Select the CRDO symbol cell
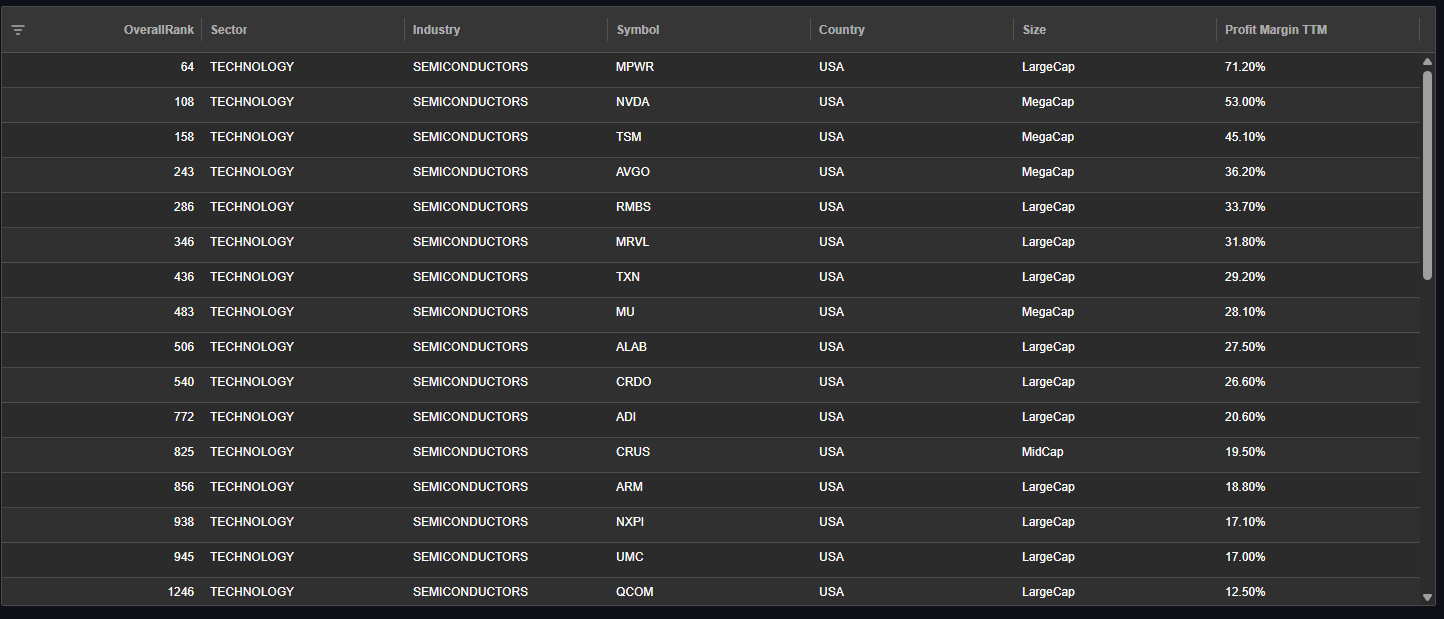The width and height of the screenshot is (1444, 619). click(634, 382)
